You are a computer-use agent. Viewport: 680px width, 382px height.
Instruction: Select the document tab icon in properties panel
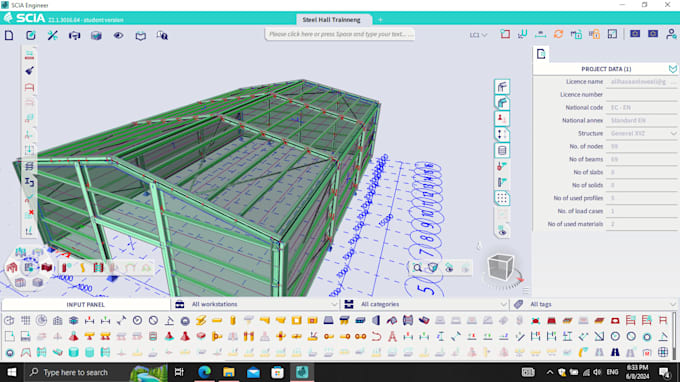point(541,54)
